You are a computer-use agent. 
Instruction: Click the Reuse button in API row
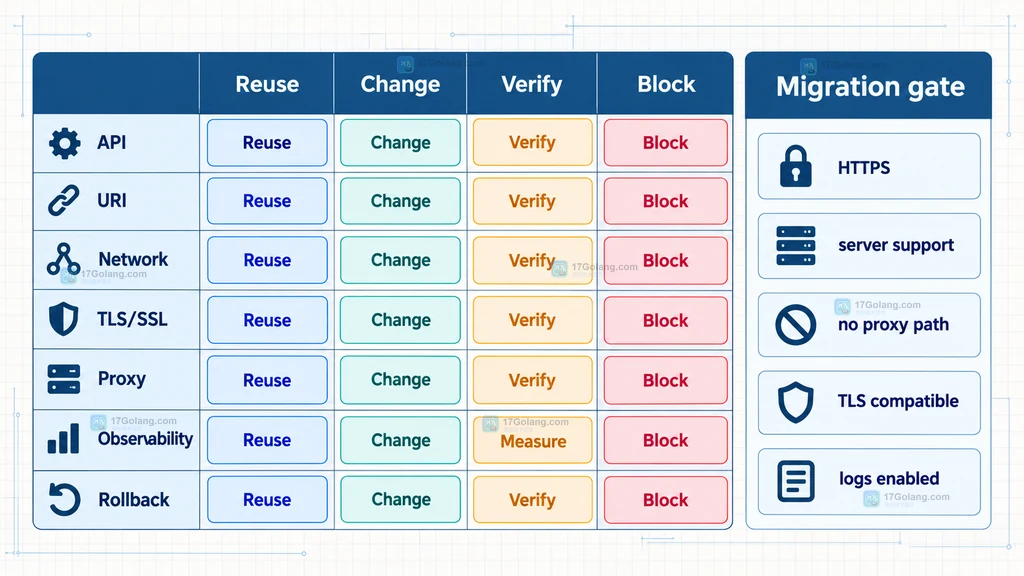(x=267, y=142)
